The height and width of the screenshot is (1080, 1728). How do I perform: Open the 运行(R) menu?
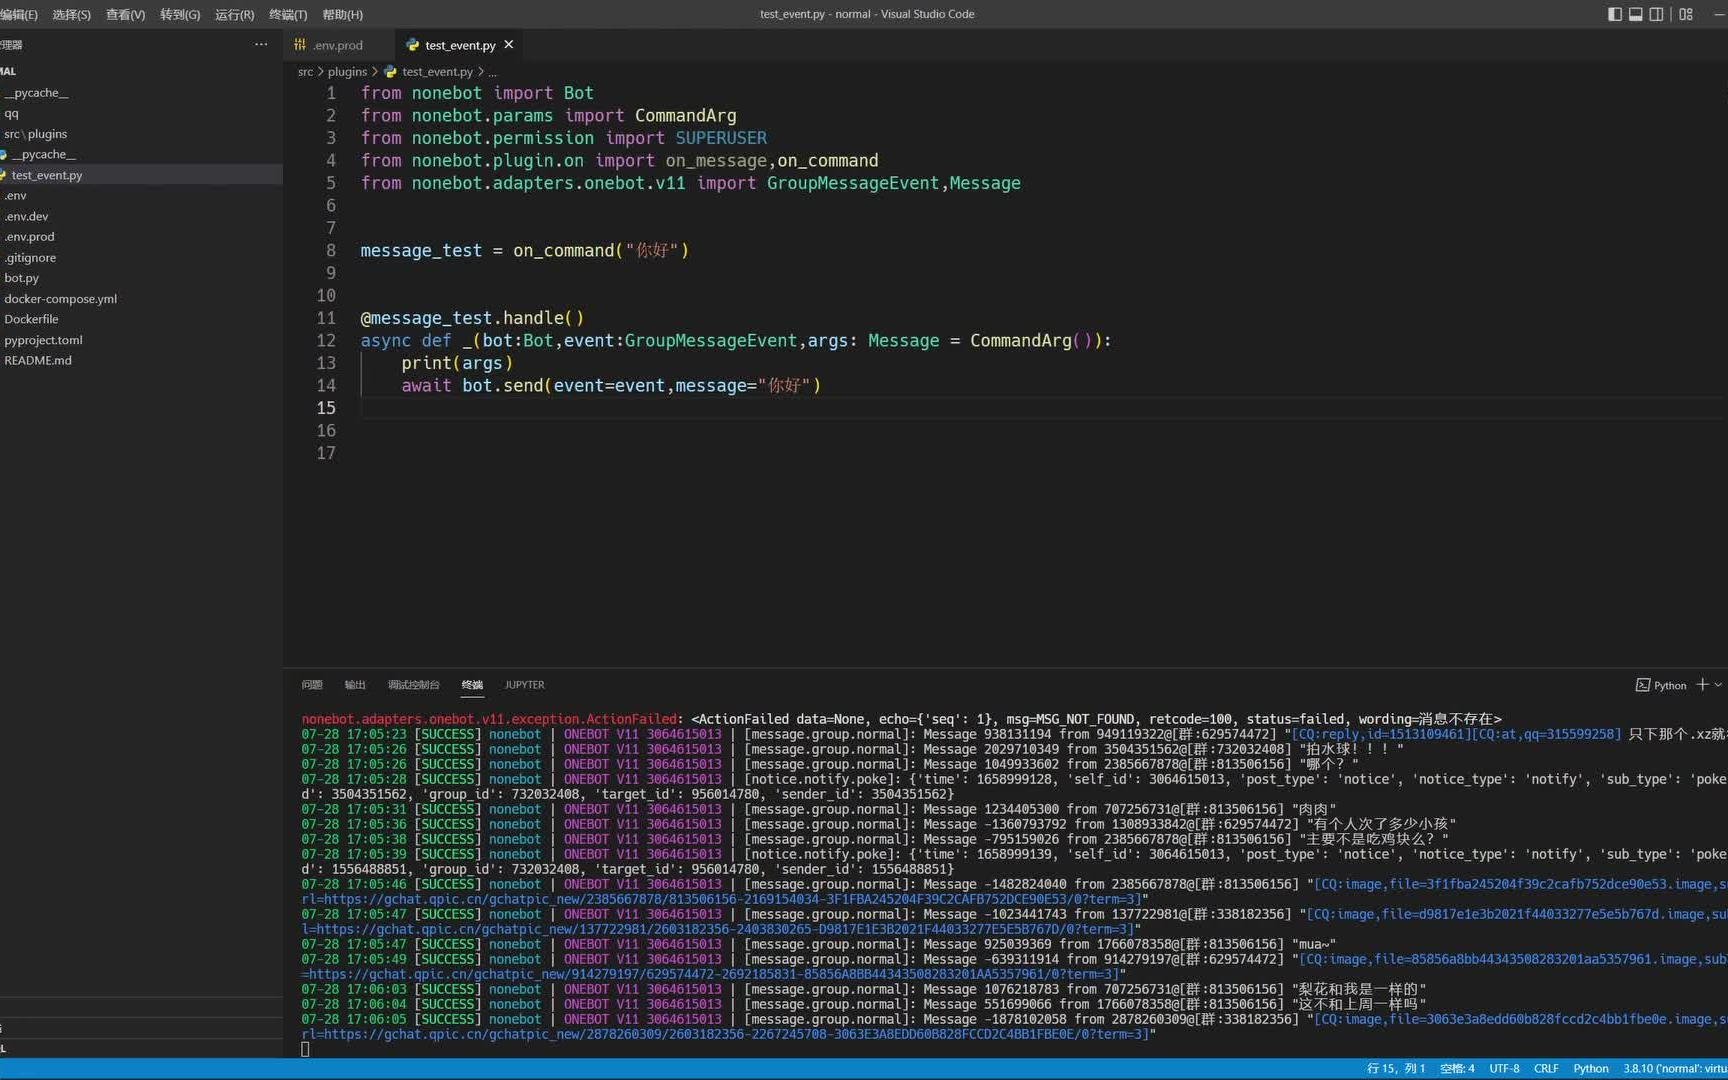[x=234, y=14]
